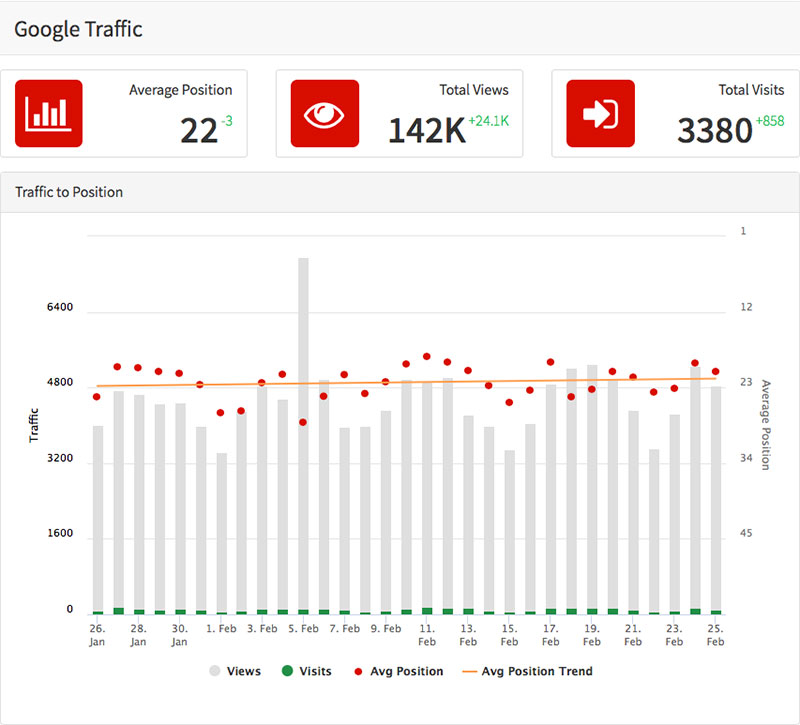This screenshot has height=725, width=800.
Task: Click the "13. Feb" date label
Action: [x=468, y=635]
